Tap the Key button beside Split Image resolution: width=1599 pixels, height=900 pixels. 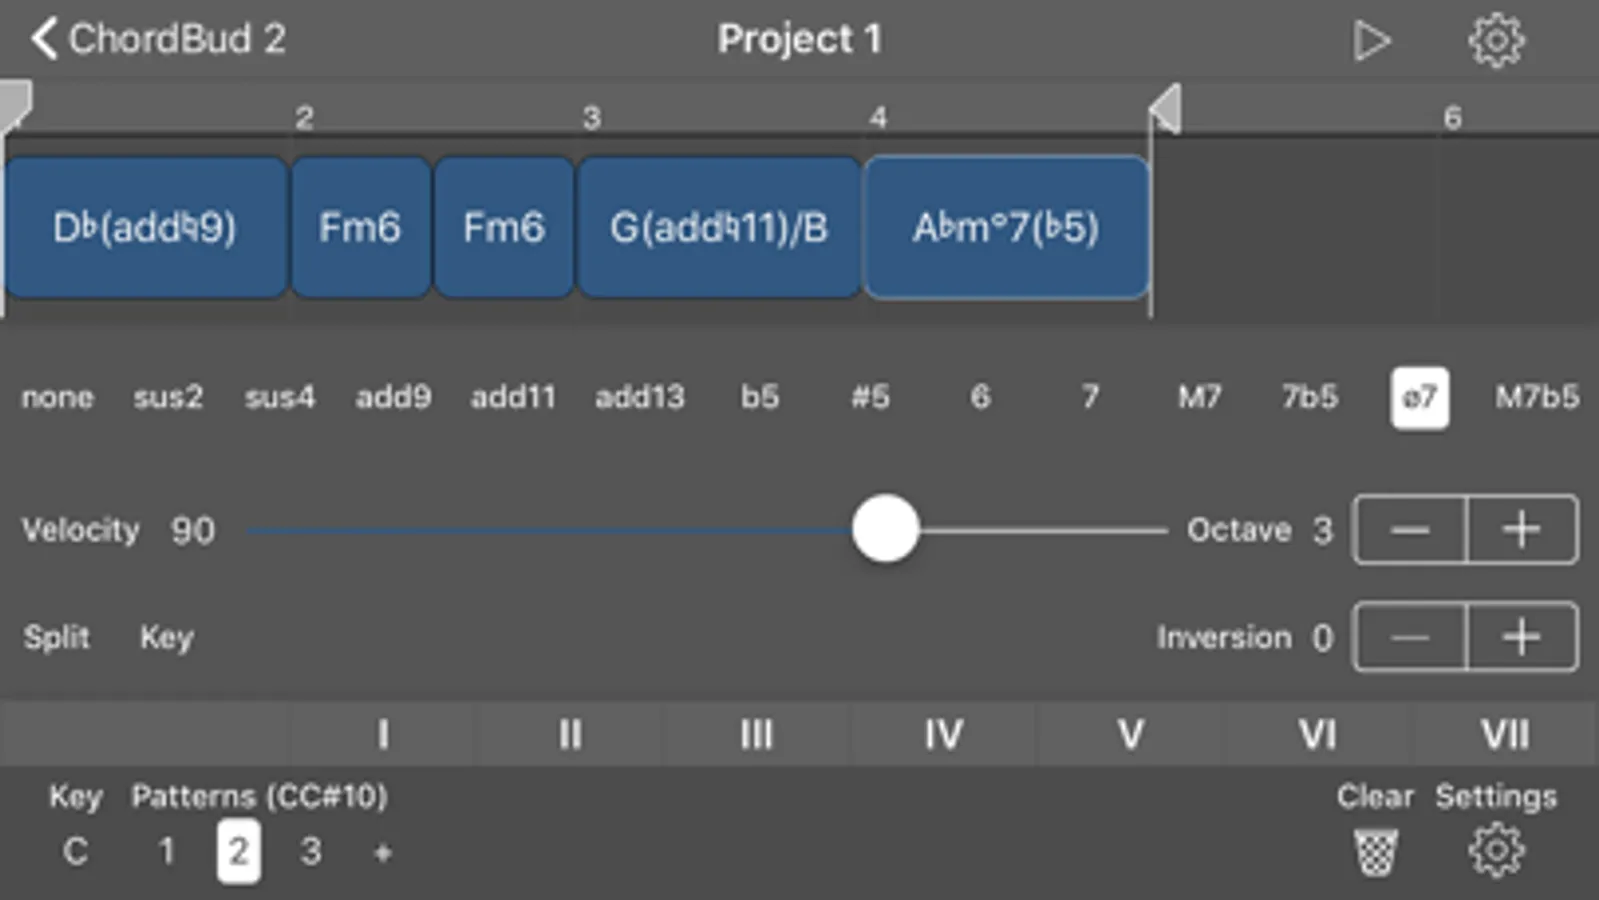166,638
